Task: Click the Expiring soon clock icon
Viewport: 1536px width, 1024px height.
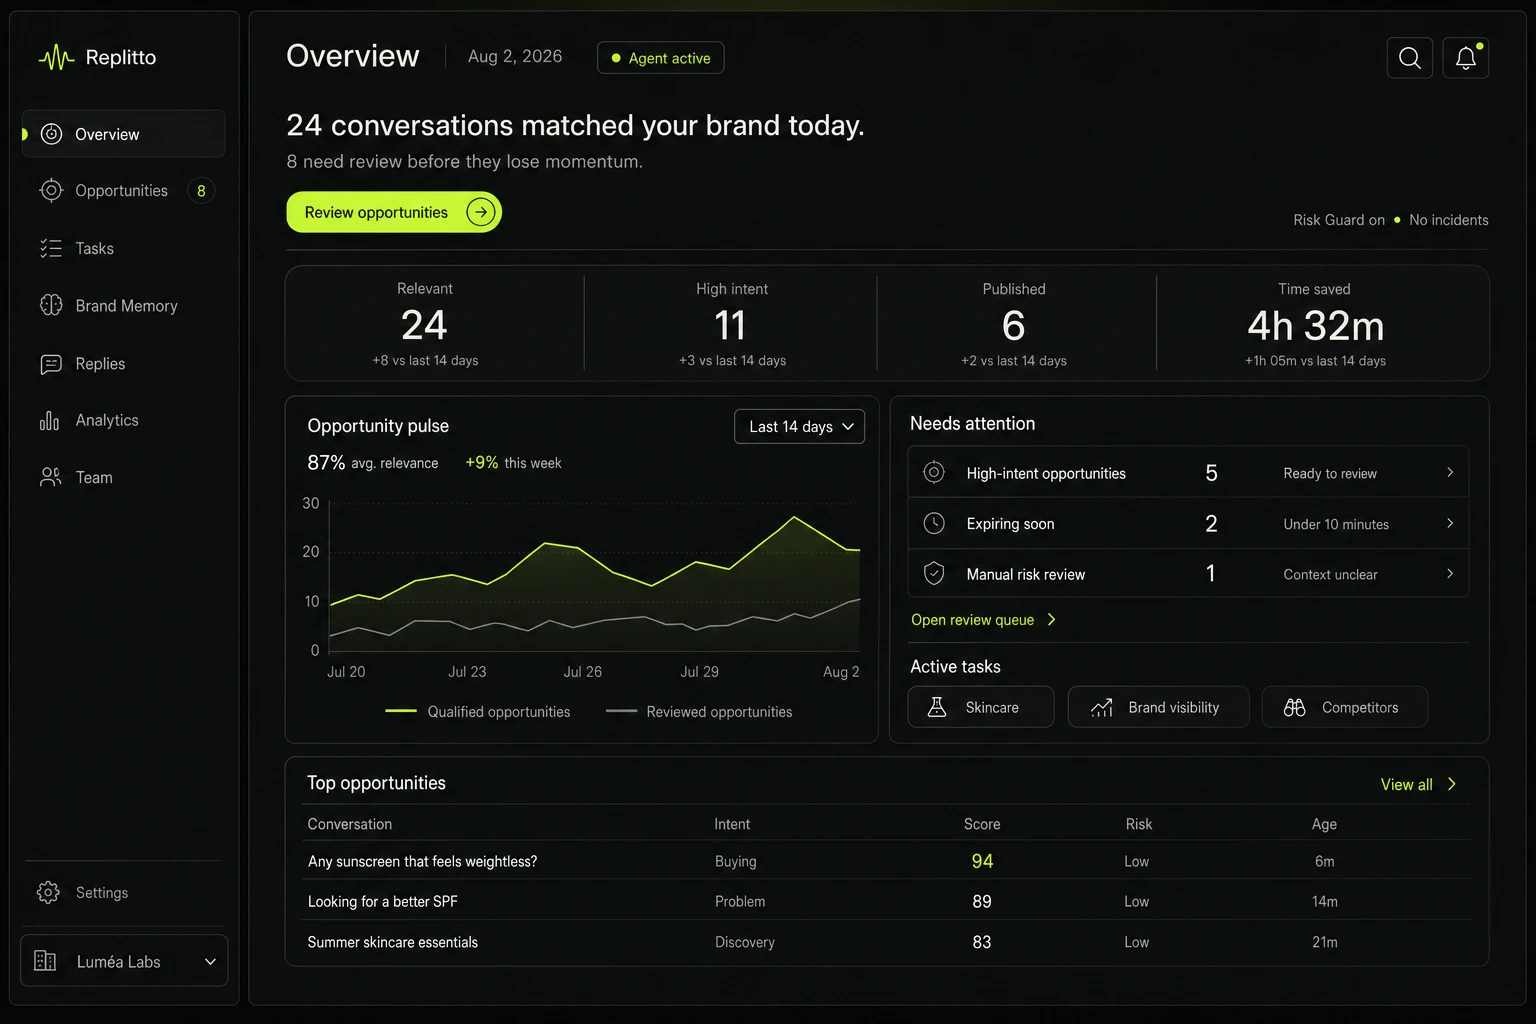Action: [934, 523]
